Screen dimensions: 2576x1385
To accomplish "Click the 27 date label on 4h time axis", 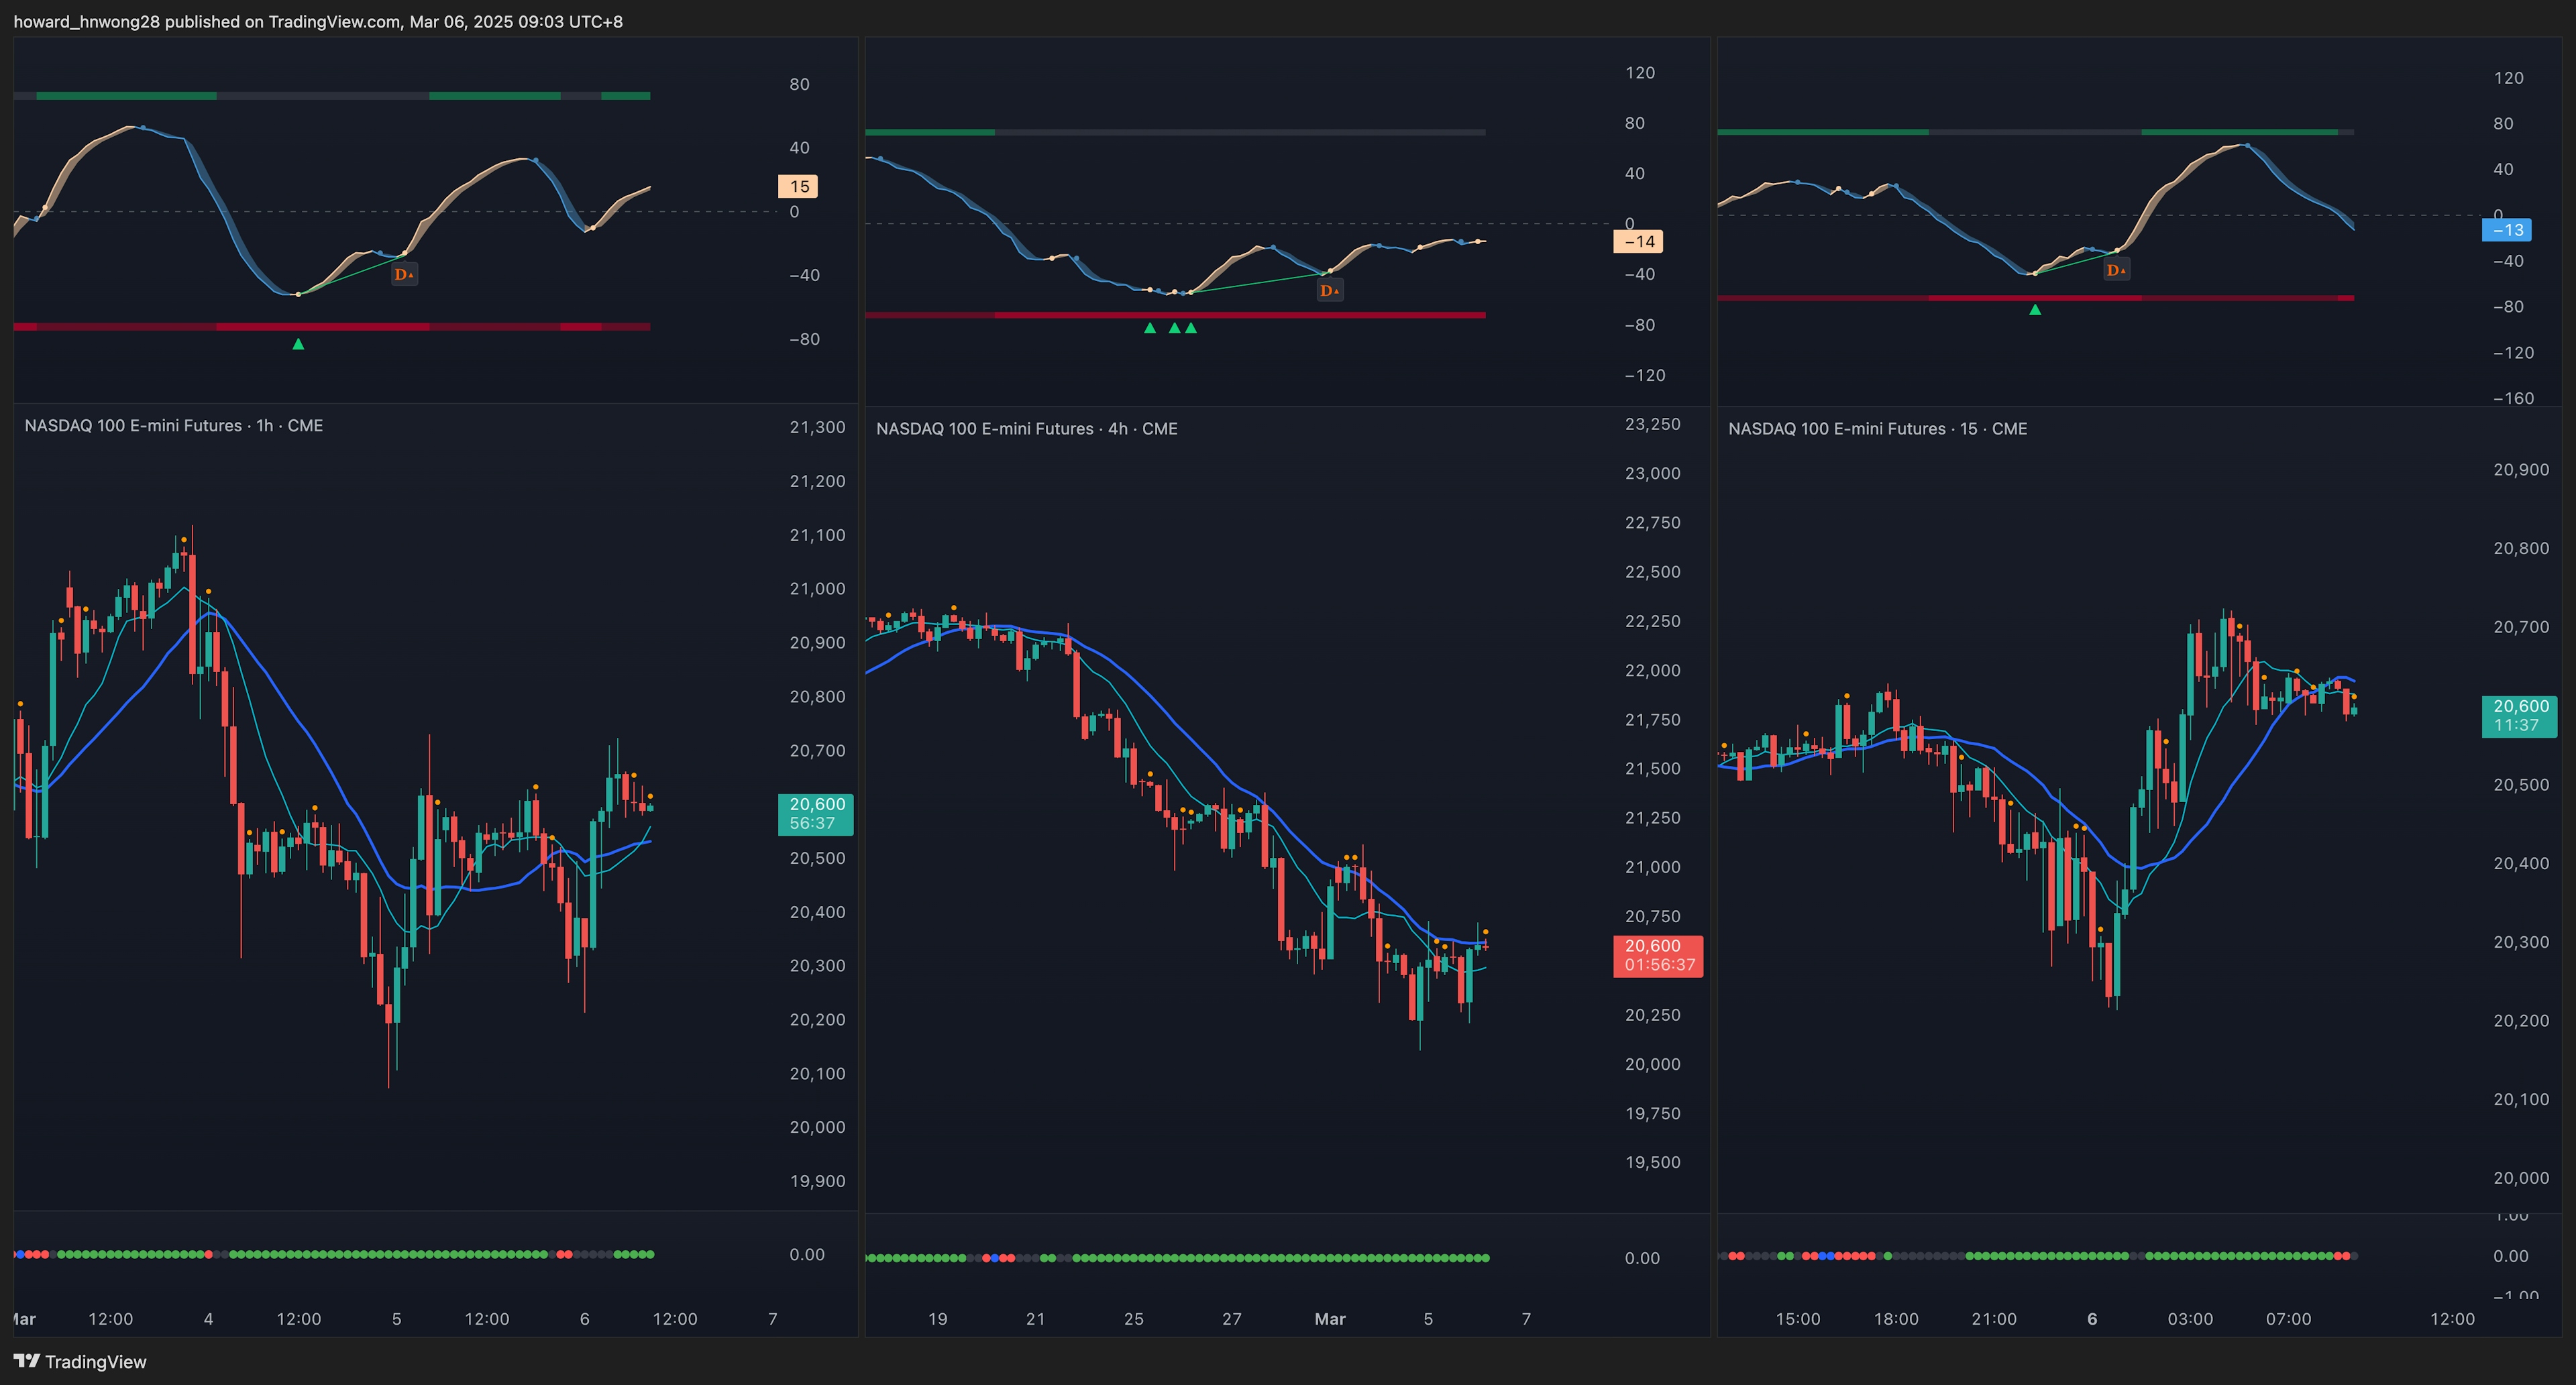I will click(1231, 1319).
